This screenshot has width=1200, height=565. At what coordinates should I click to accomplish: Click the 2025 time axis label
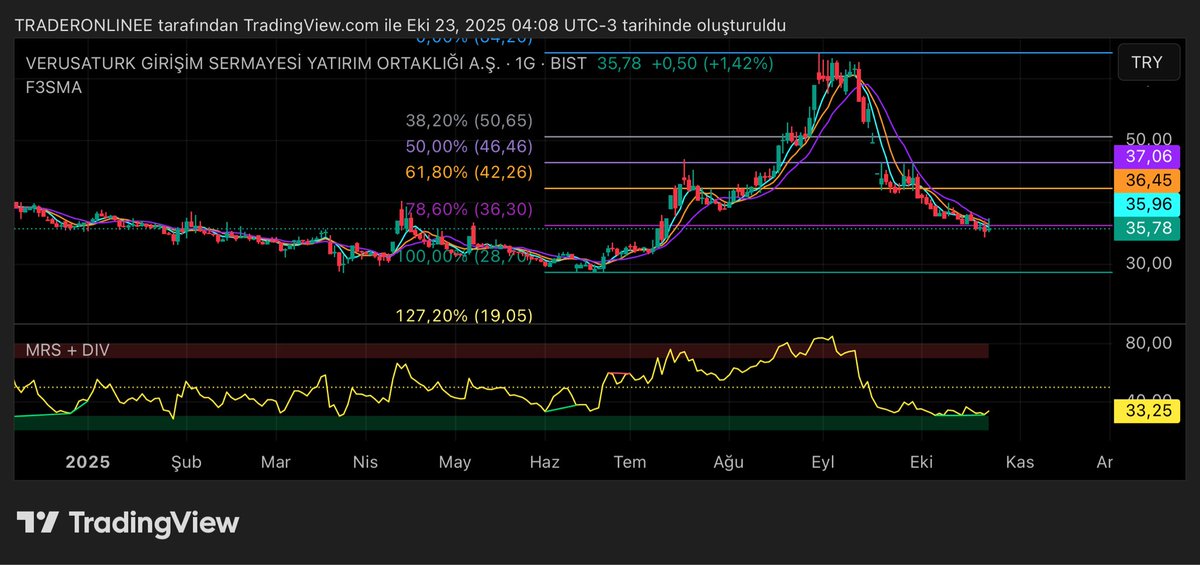point(86,462)
